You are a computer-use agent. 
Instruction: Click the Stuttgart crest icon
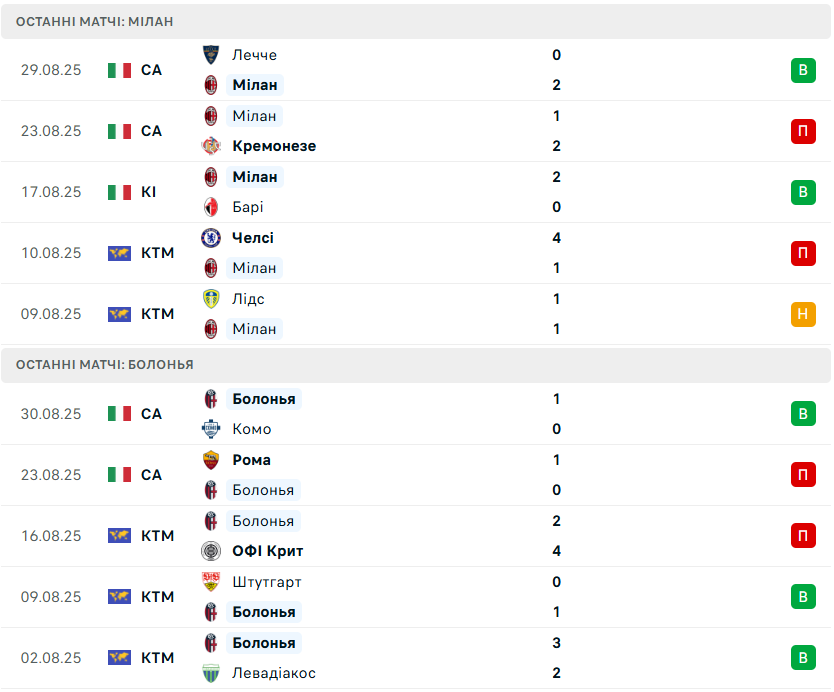[x=211, y=582]
